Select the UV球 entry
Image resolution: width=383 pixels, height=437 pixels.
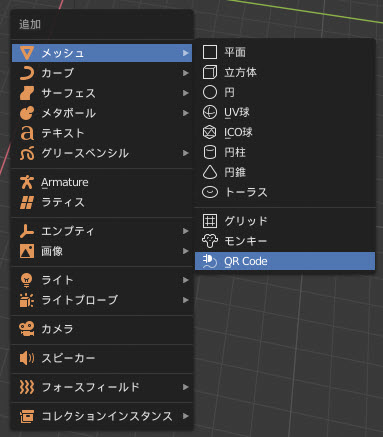(x=285, y=112)
